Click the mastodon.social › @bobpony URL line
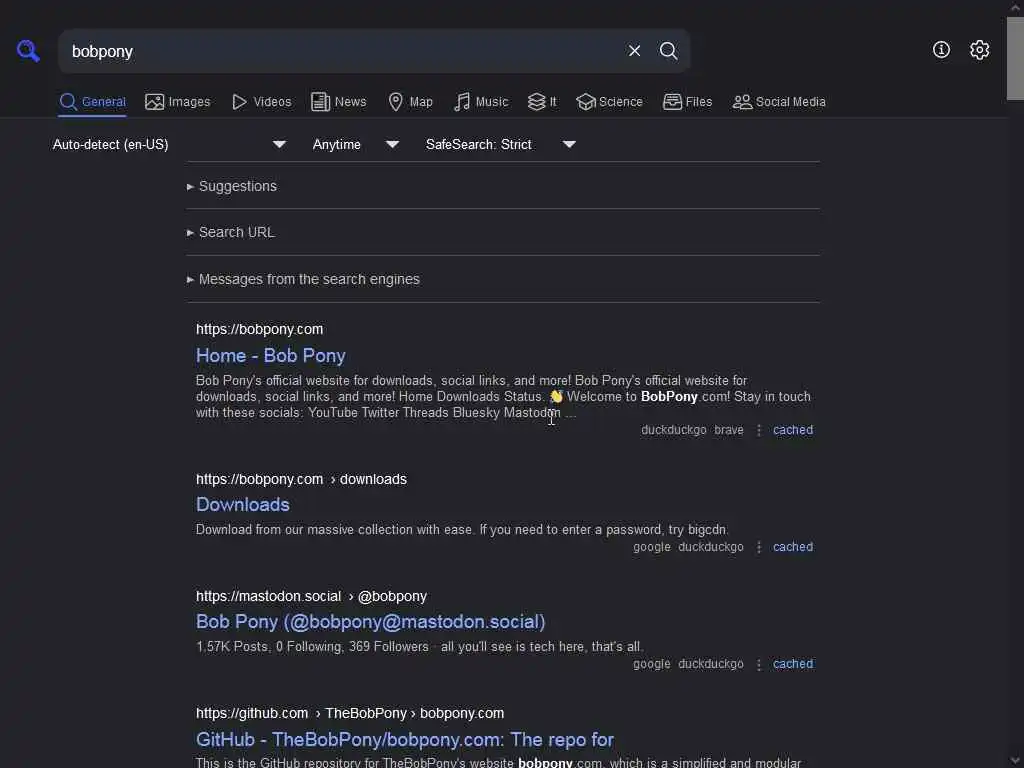The image size is (1024, 768). [311, 596]
